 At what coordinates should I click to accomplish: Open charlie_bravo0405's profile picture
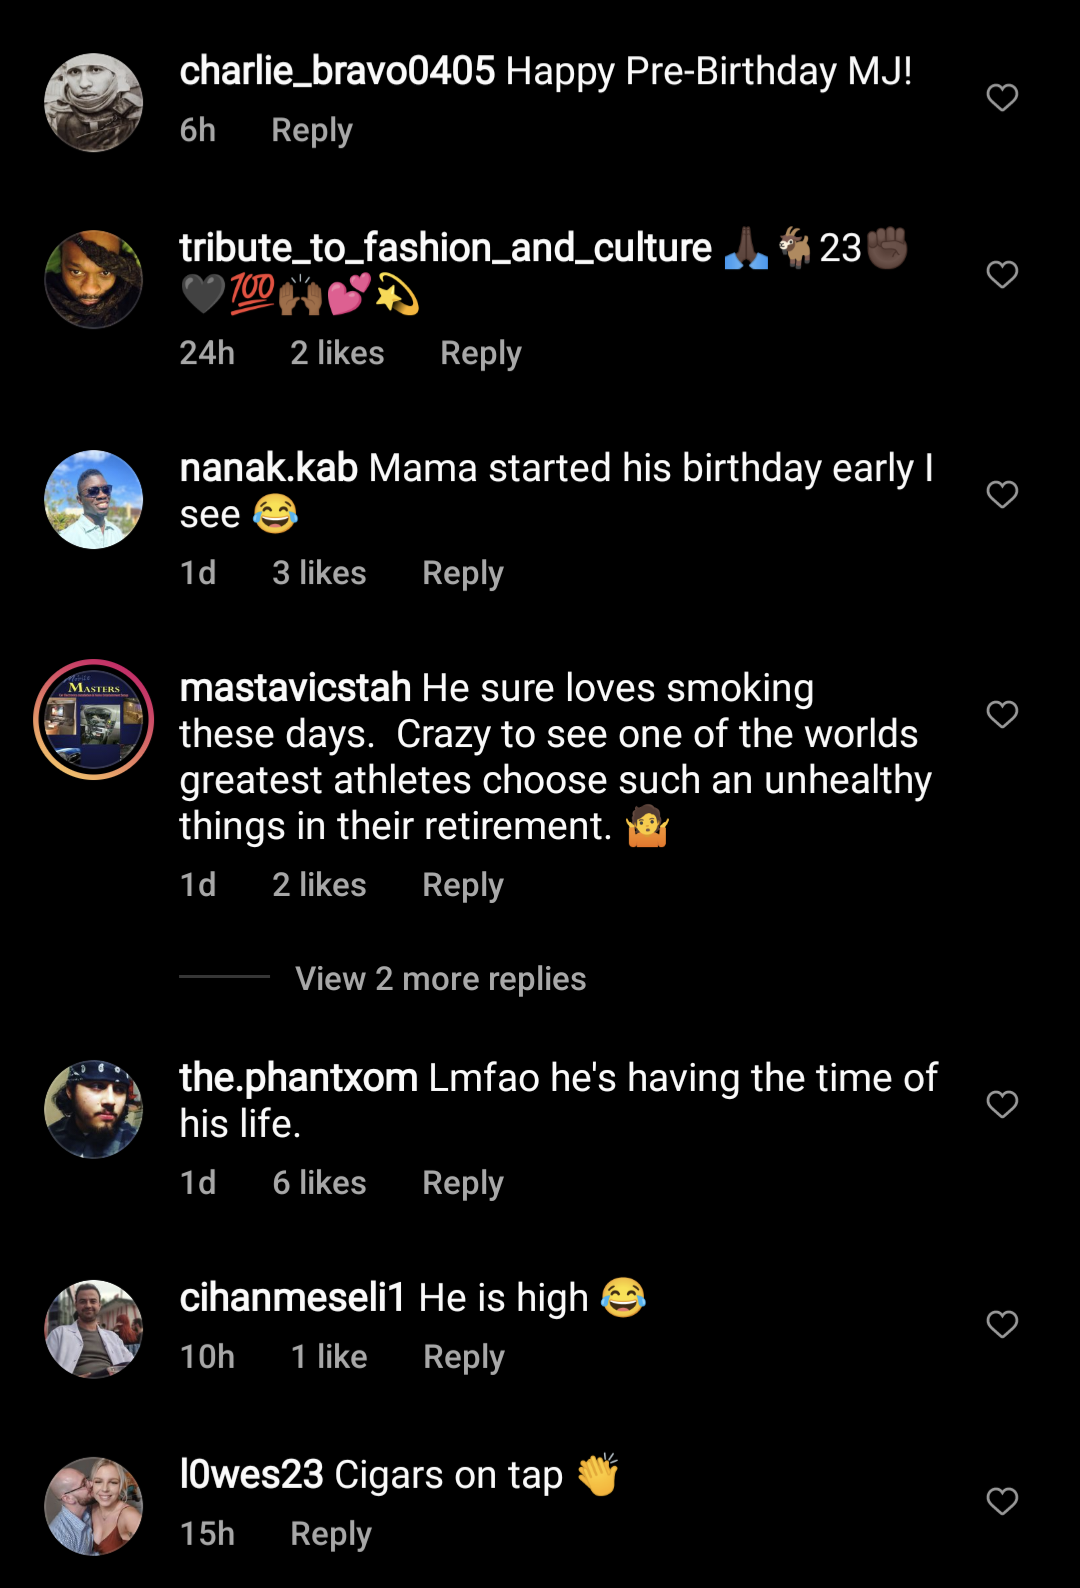[94, 102]
